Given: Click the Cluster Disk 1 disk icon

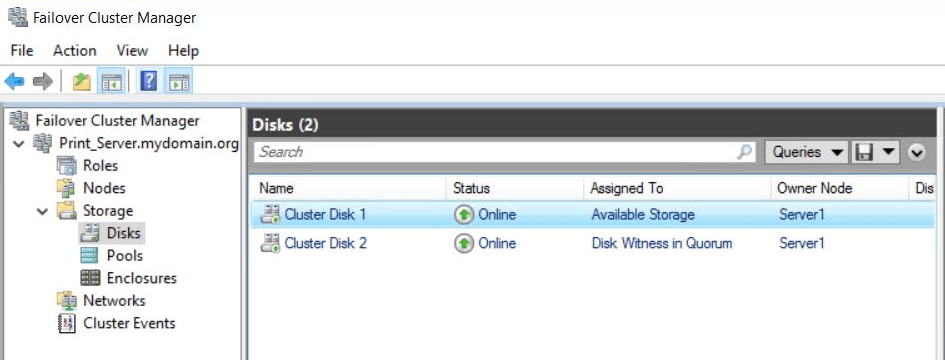Looking at the screenshot, I should click(270, 215).
